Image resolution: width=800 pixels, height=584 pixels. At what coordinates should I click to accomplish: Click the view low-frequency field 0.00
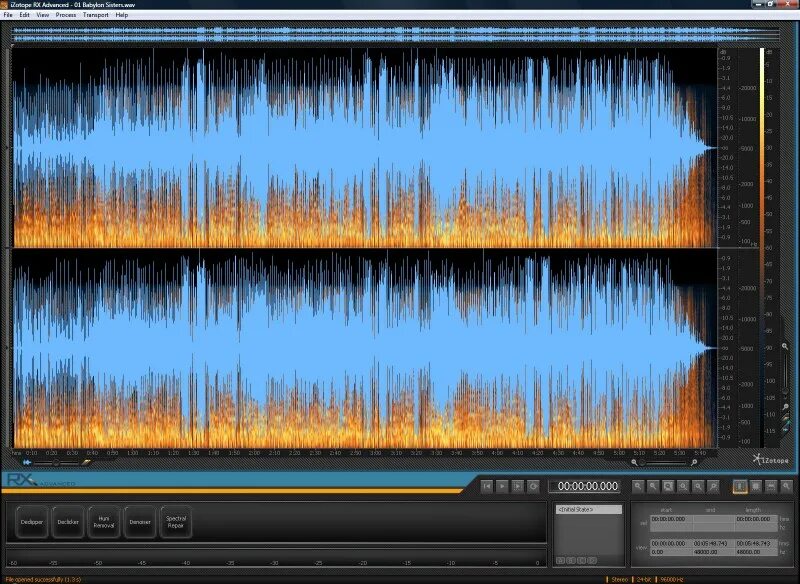point(671,552)
